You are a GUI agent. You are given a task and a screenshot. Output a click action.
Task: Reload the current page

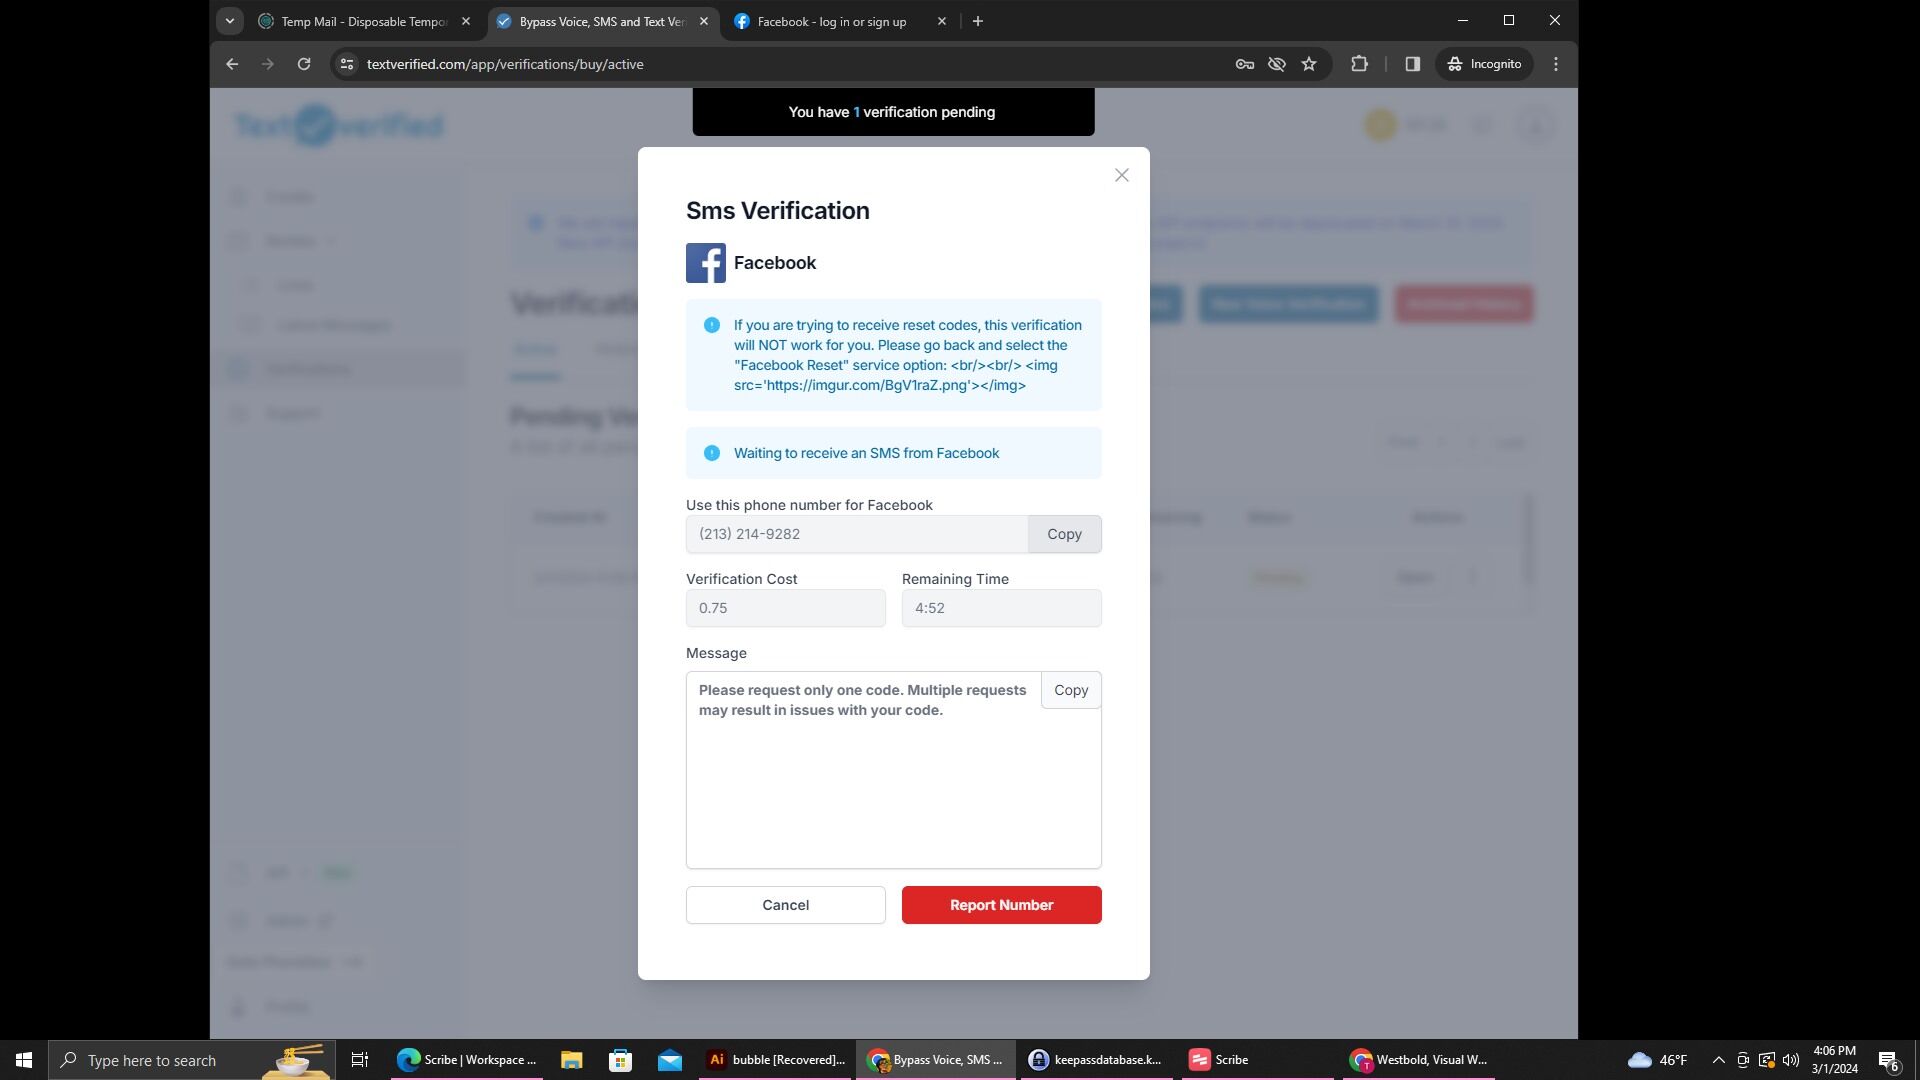[x=304, y=64]
